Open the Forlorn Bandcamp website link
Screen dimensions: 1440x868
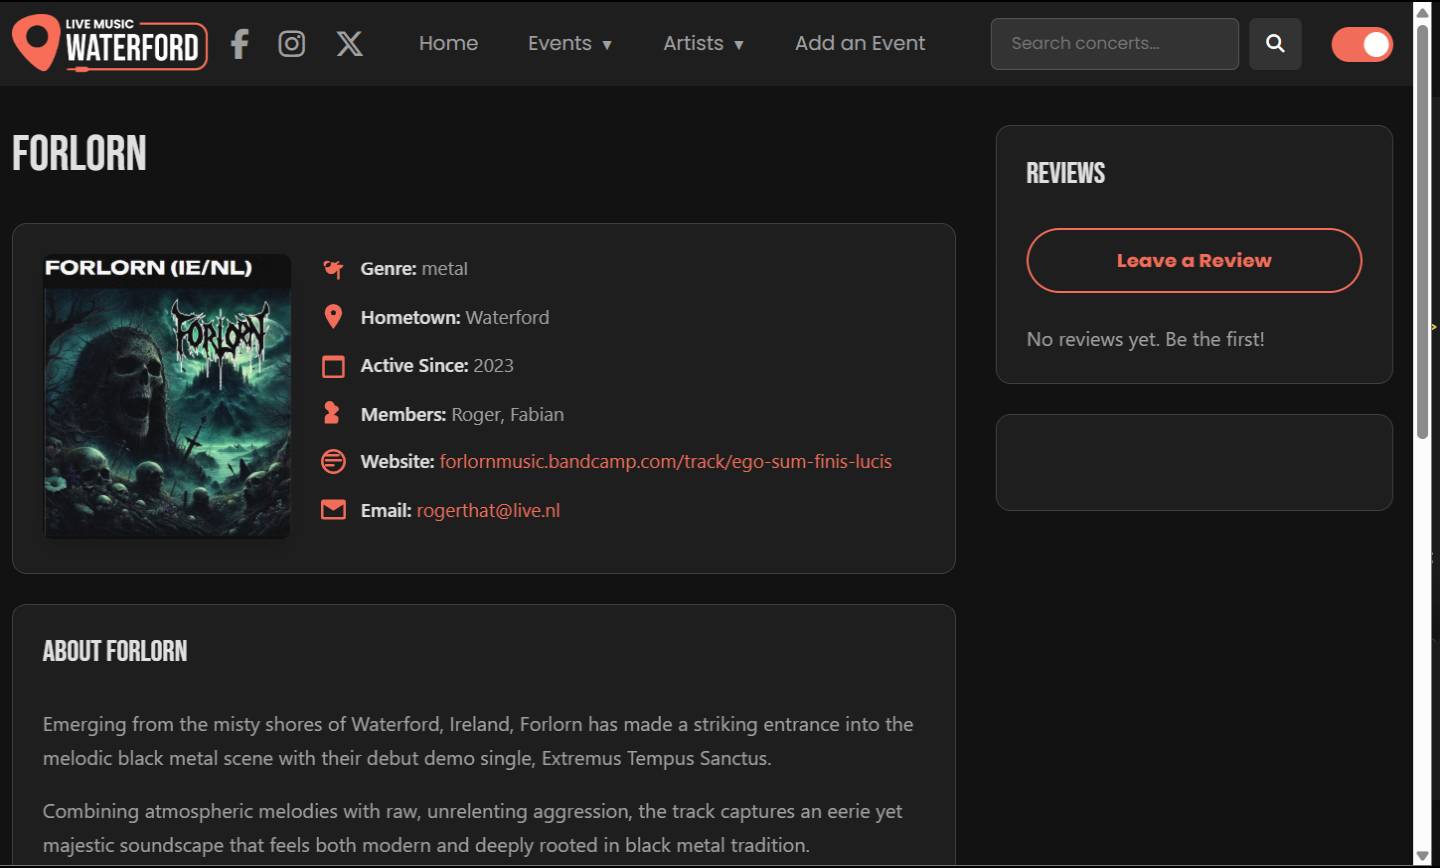pyautogui.click(x=665, y=462)
